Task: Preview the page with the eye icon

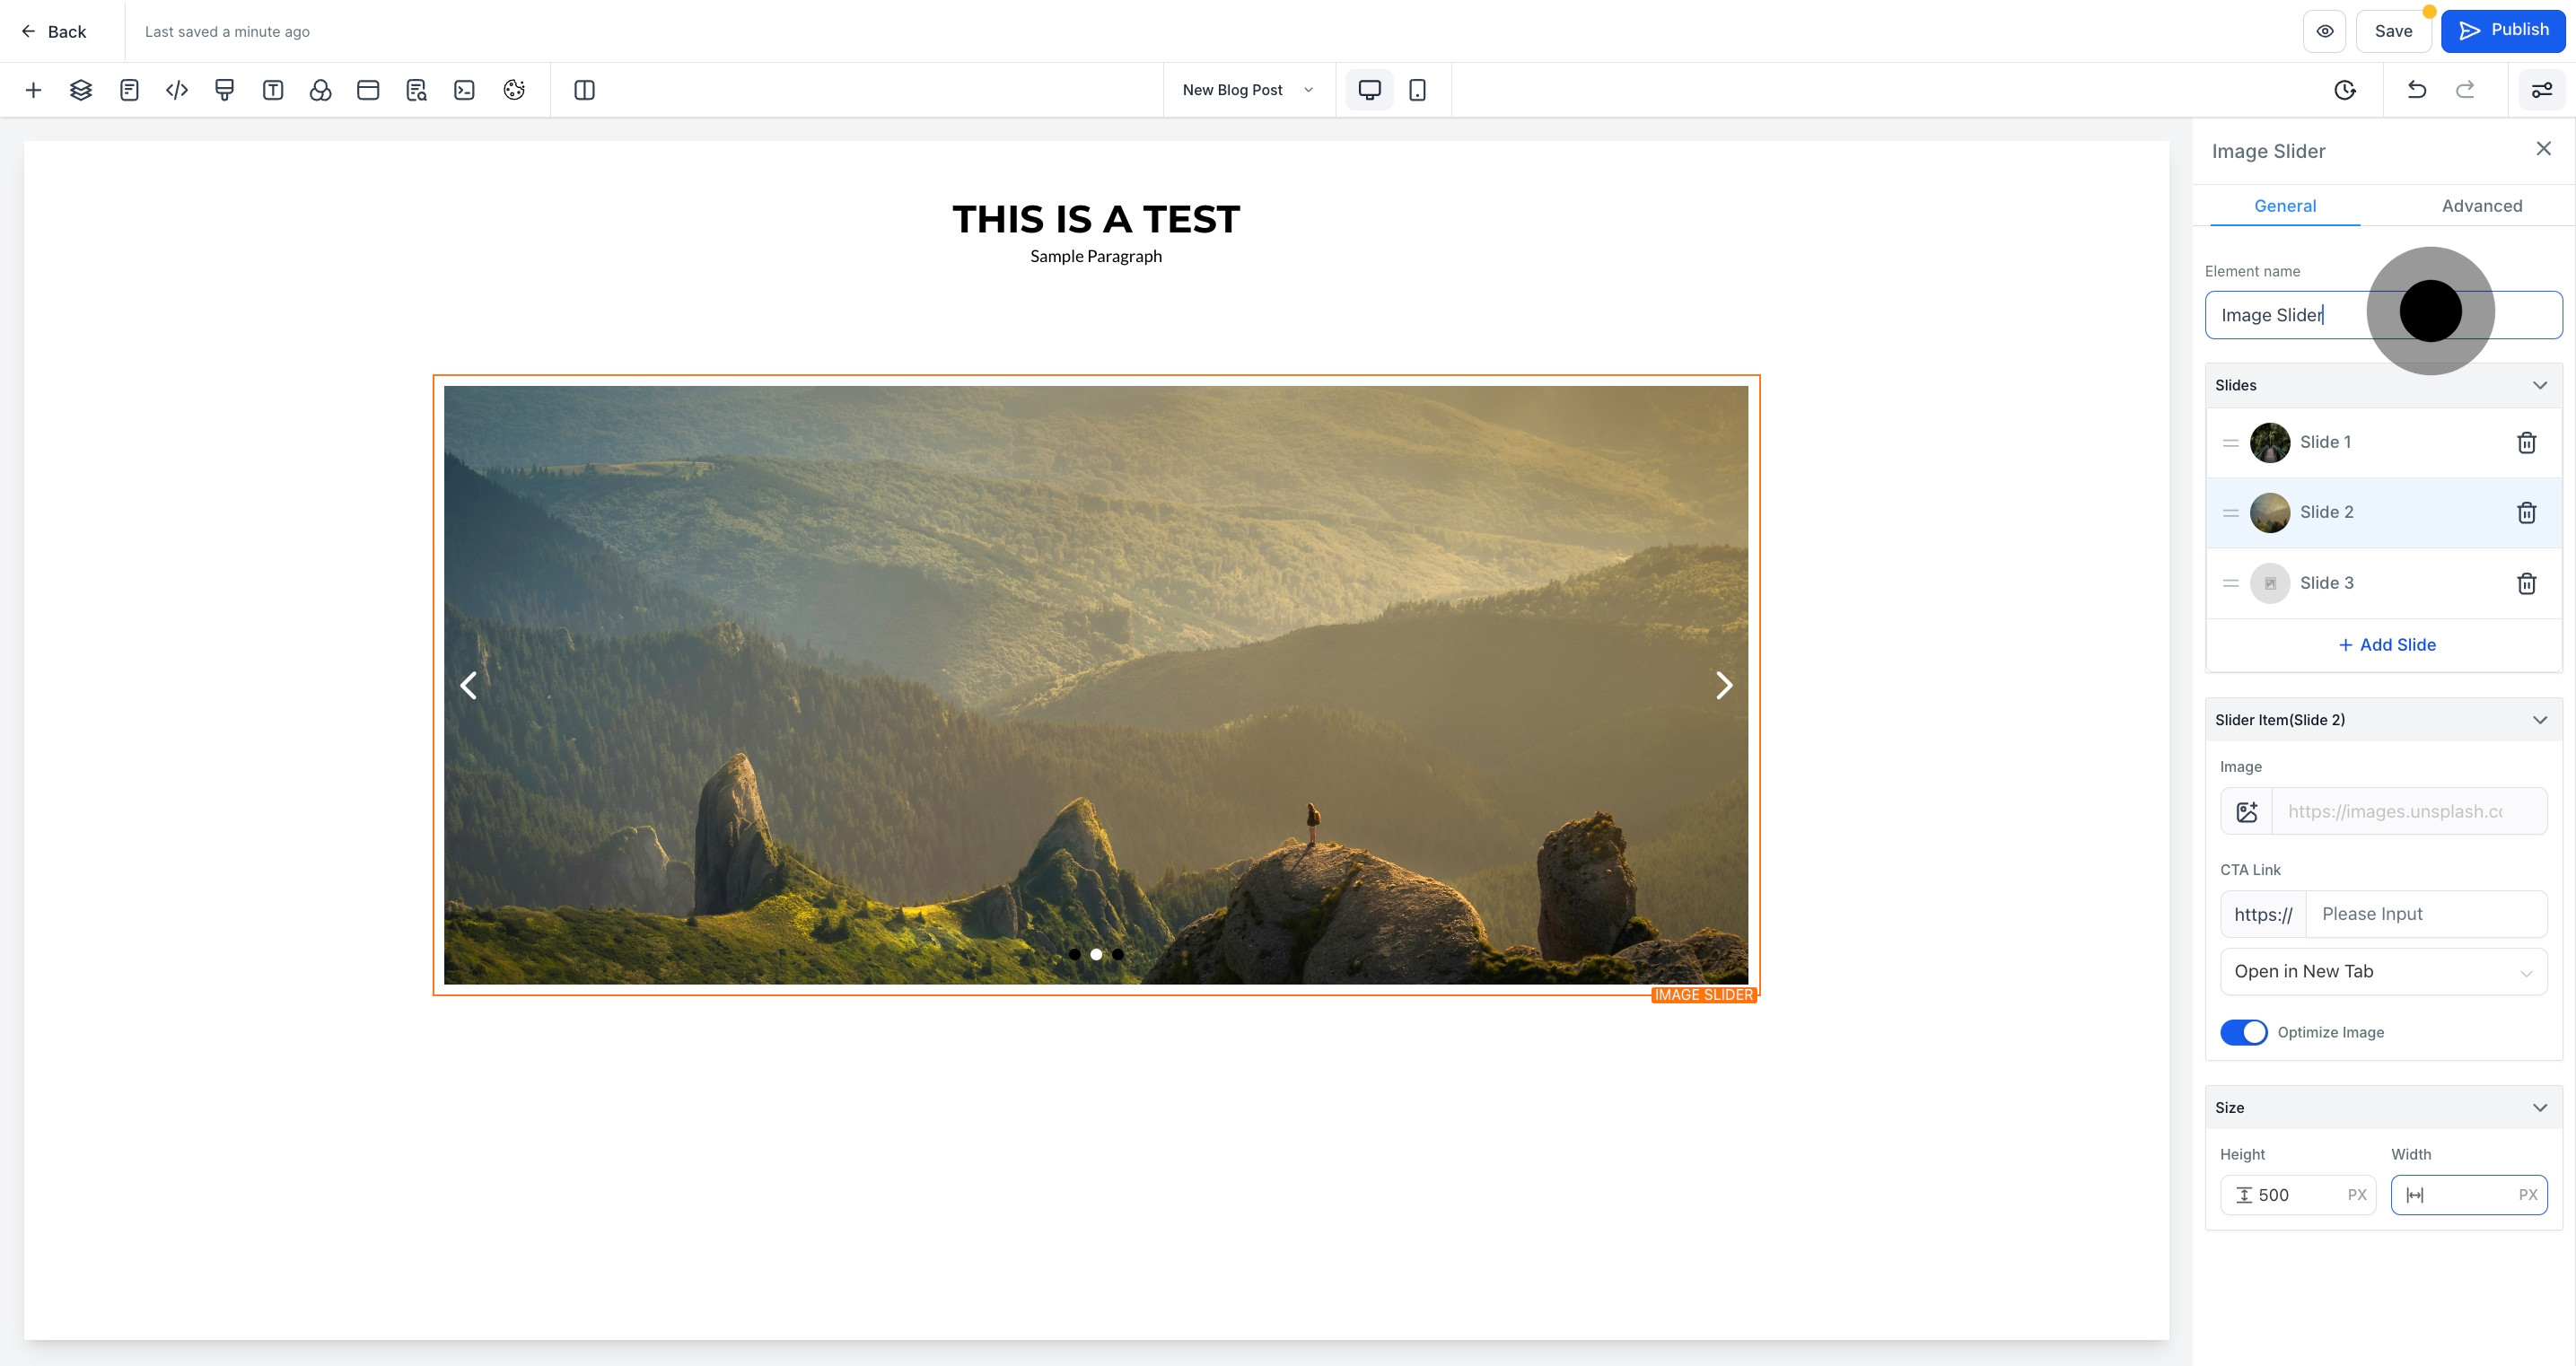Action: (2325, 31)
